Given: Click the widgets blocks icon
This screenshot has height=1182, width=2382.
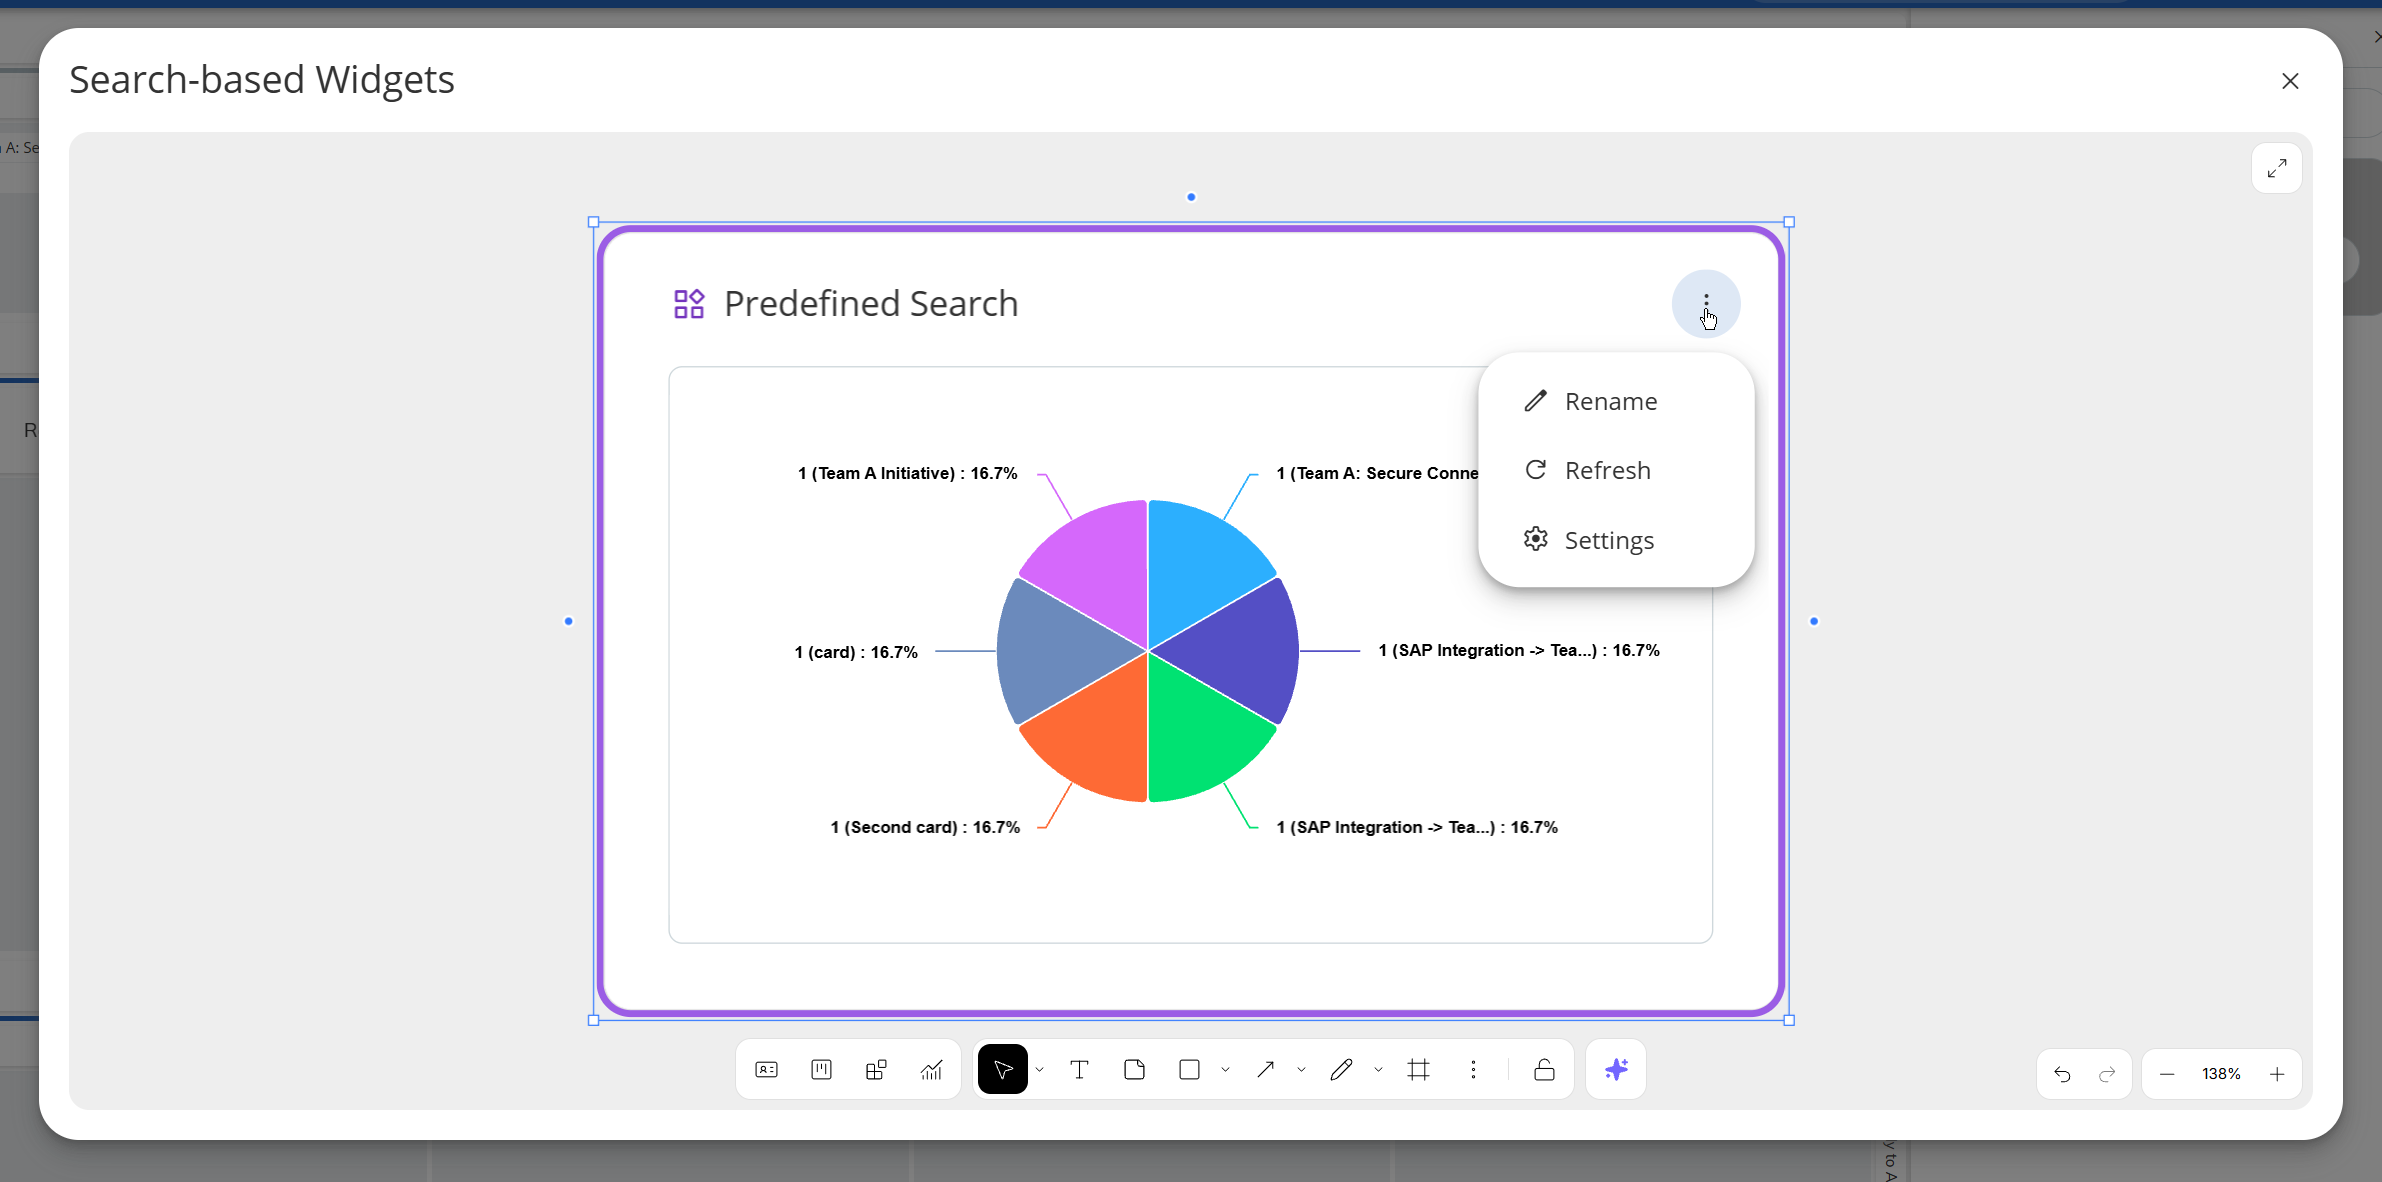Looking at the screenshot, I should click(876, 1070).
